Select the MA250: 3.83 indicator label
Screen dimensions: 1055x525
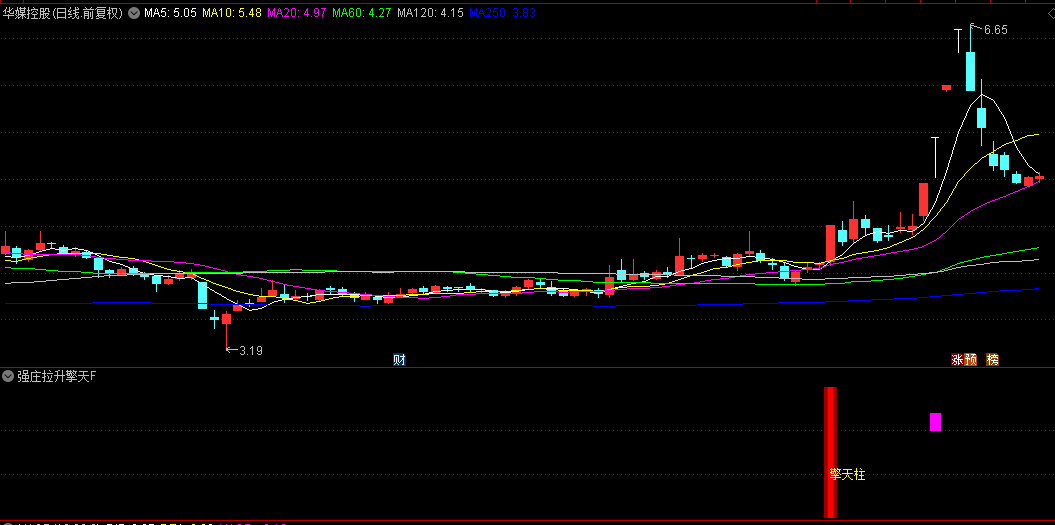[x=503, y=13]
